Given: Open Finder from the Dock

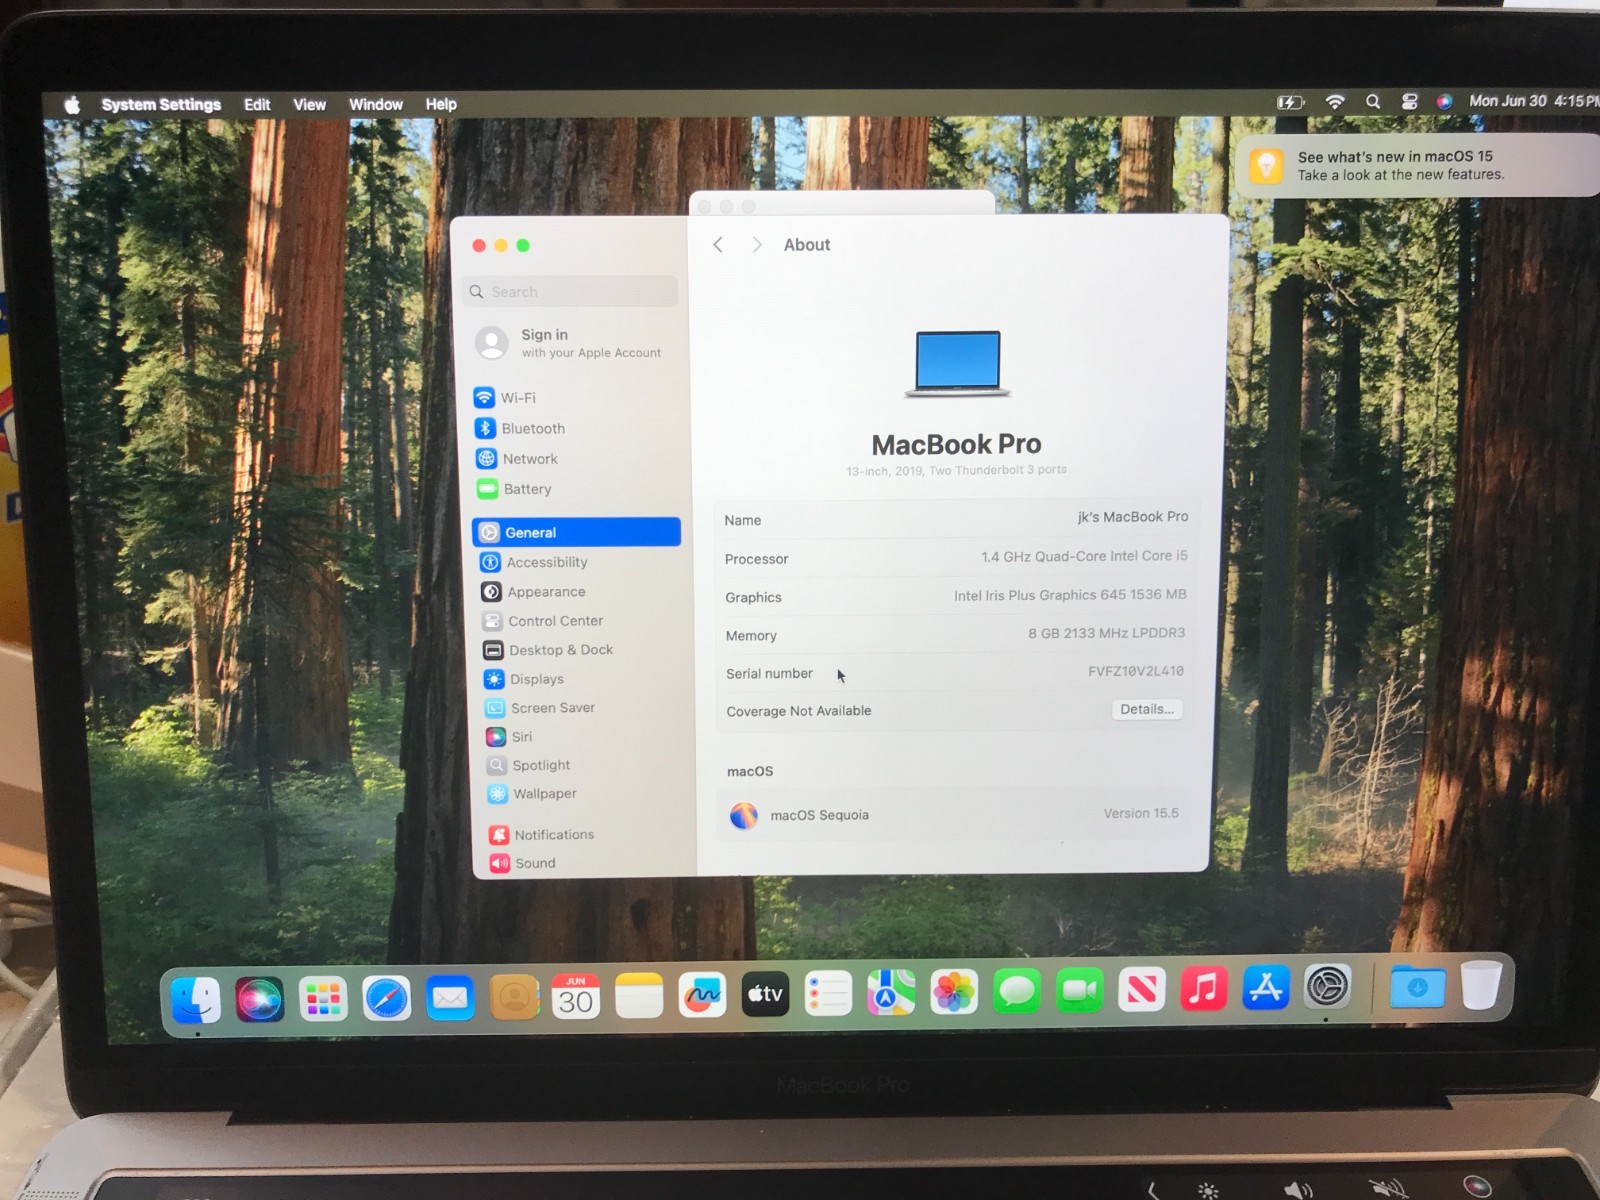Looking at the screenshot, I should tap(196, 999).
